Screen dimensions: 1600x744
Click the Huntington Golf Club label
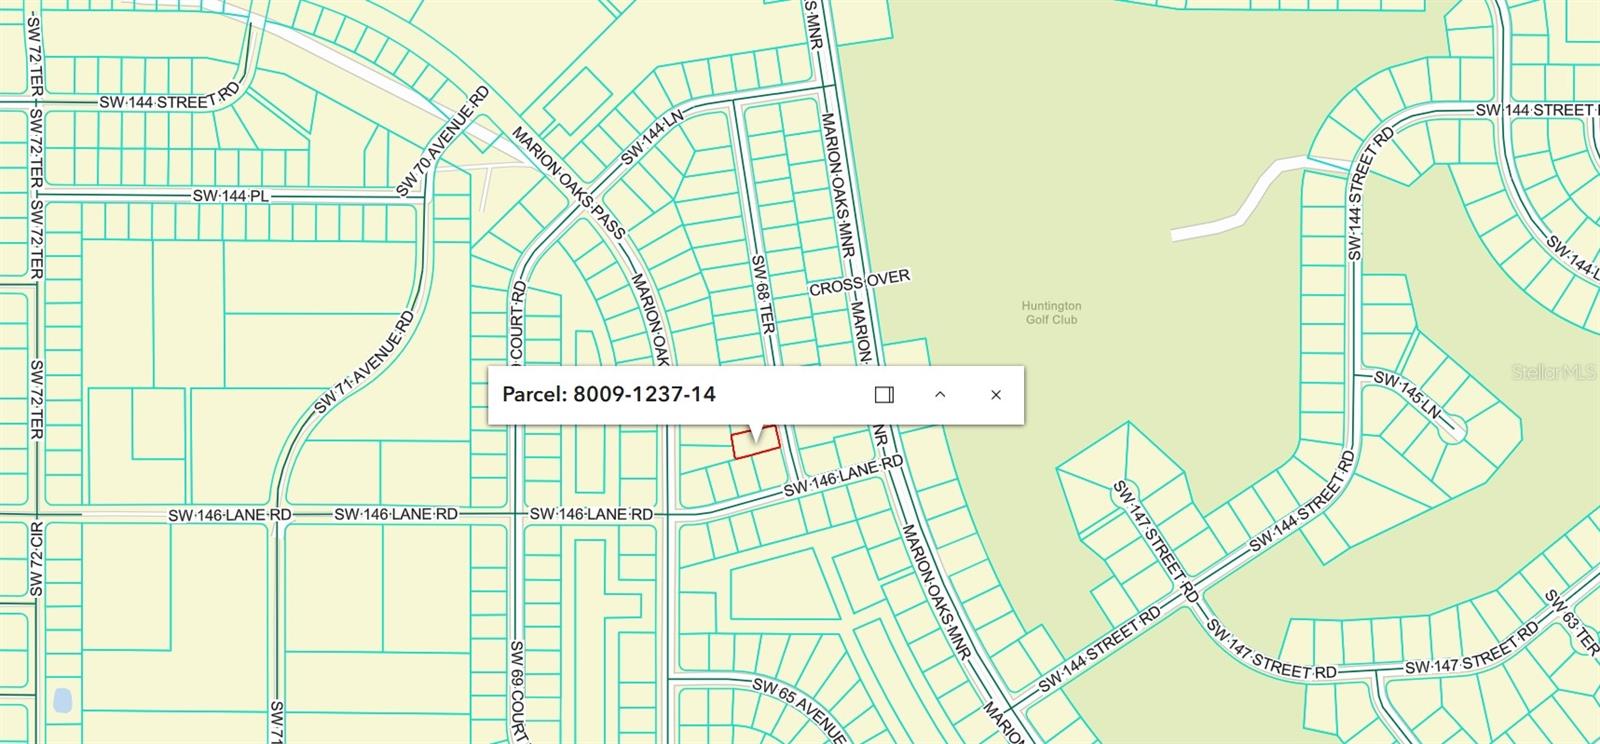click(1051, 313)
